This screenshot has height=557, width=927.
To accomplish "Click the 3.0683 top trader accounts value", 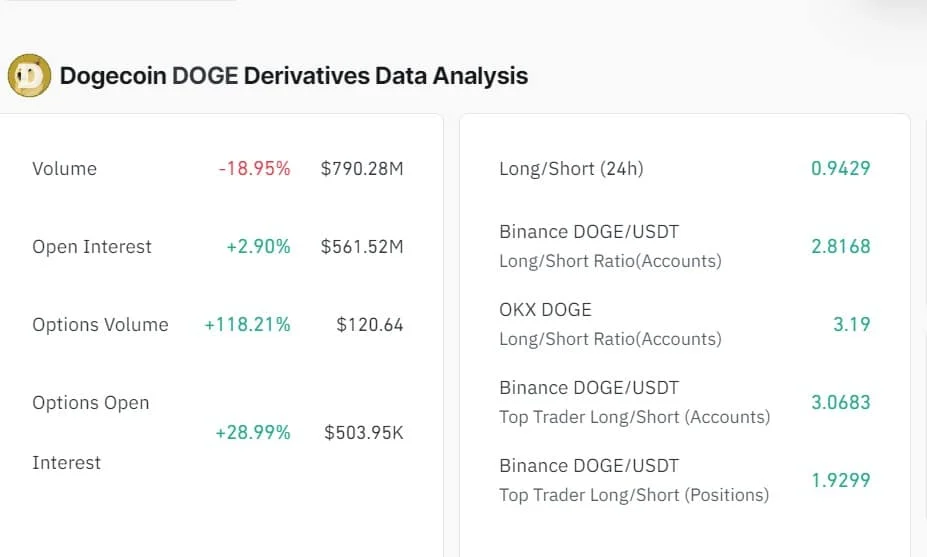I will pos(840,403).
